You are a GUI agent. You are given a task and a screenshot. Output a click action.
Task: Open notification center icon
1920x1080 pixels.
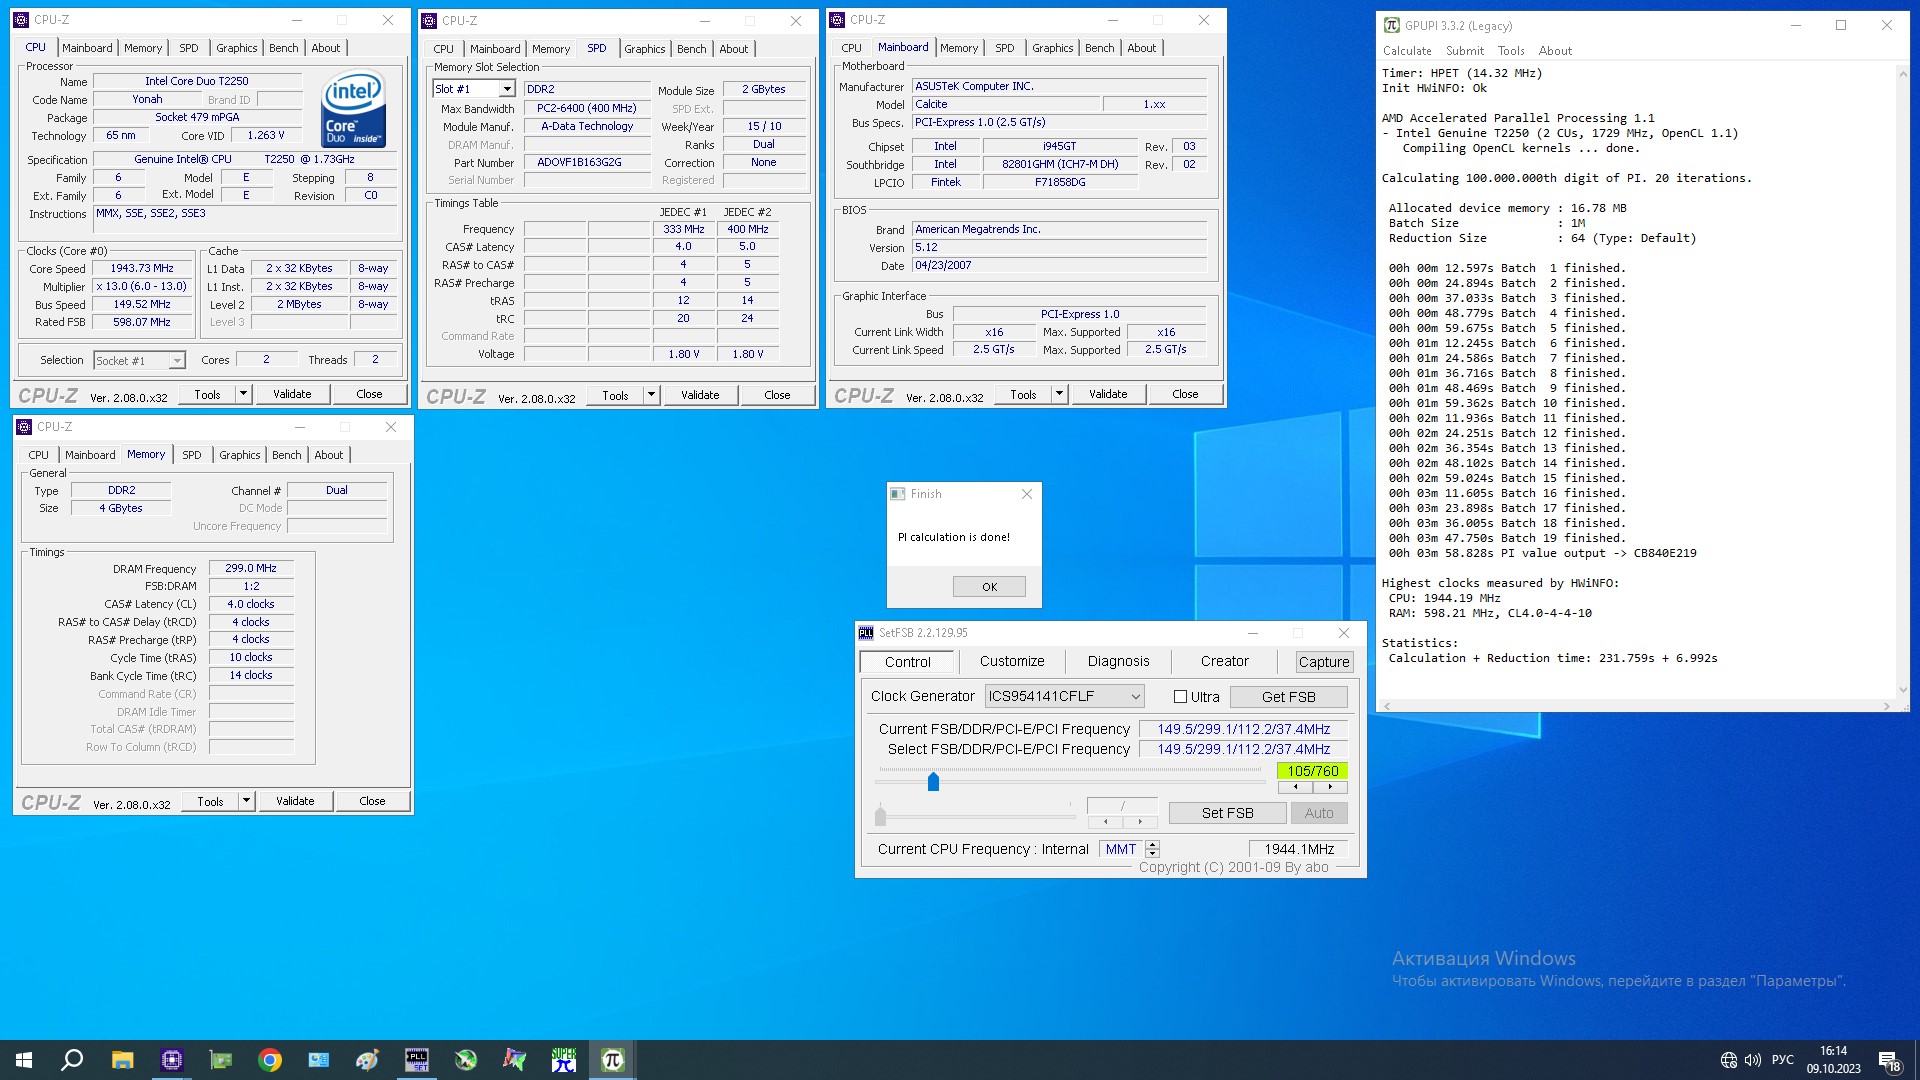point(1889,1061)
